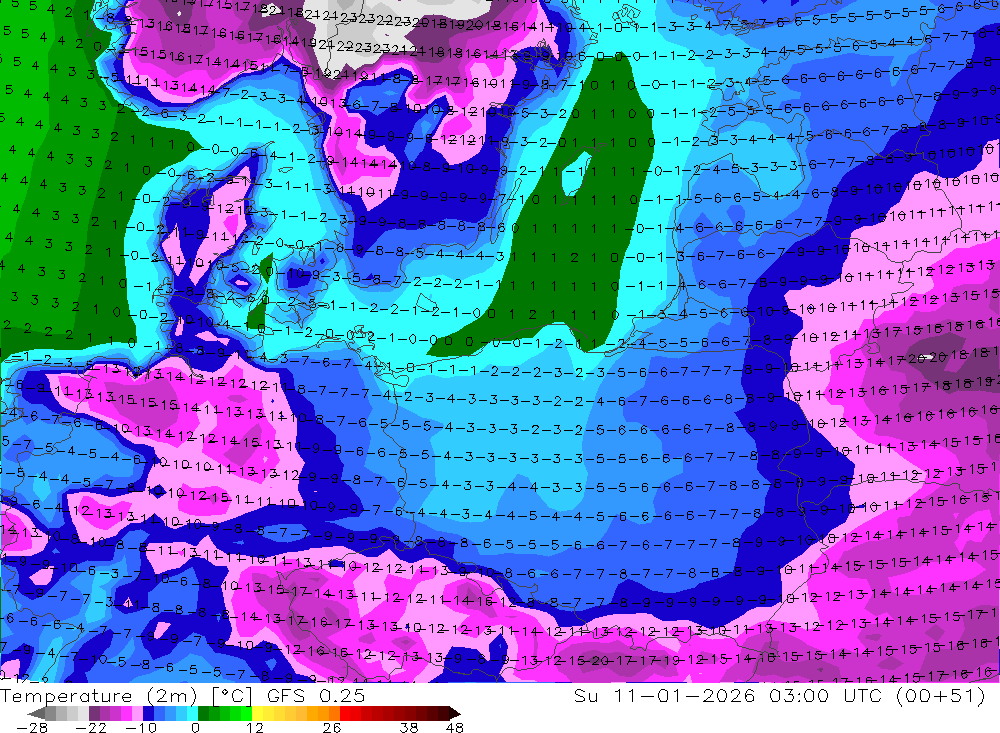The width and height of the screenshot is (1000, 733).
Task: Click the '48' legend value
Action: coord(454,728)
